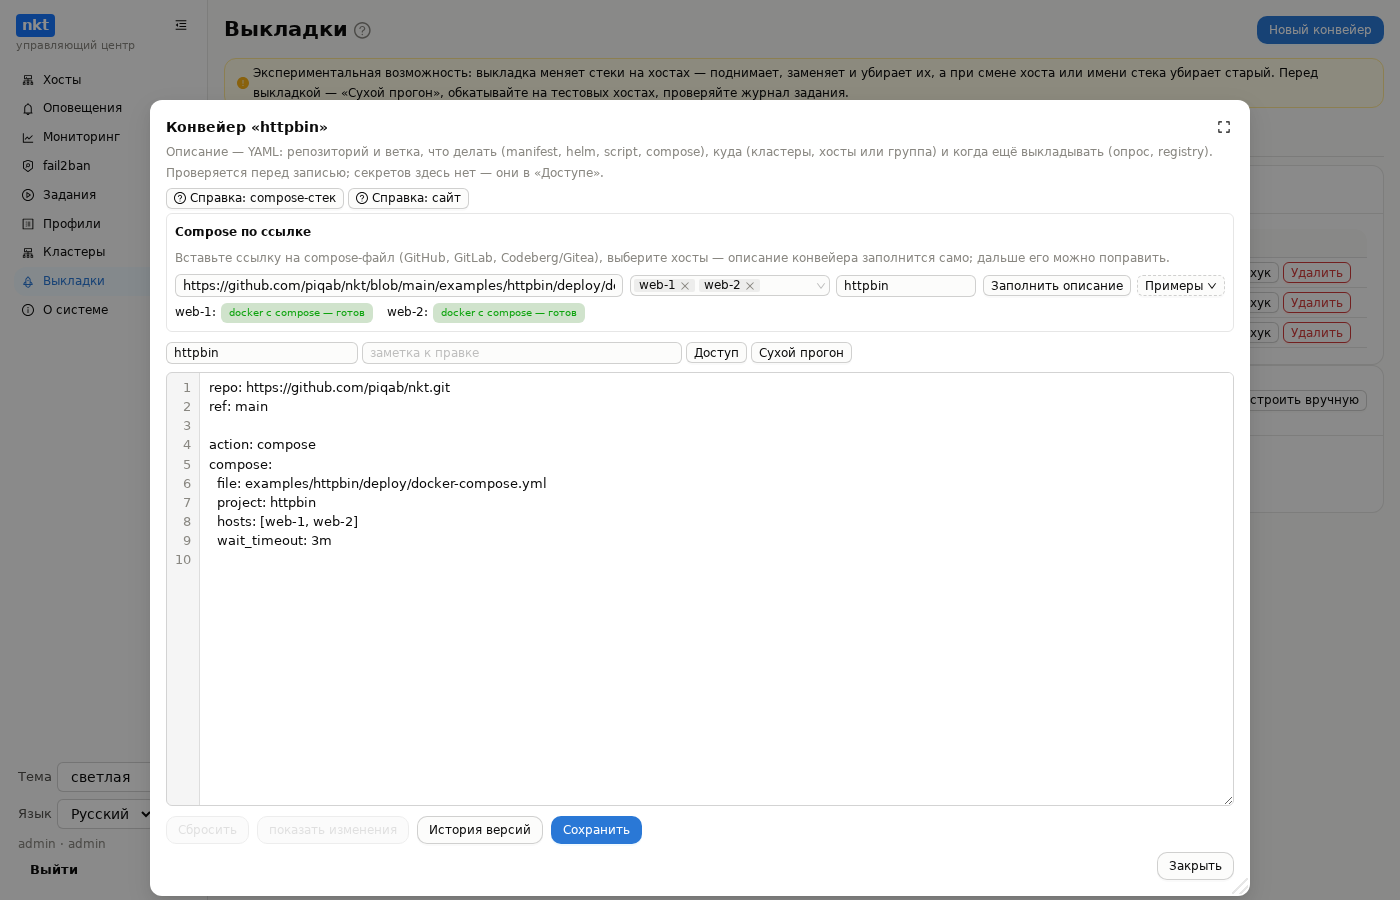Open the Тема theme selector
Image resolution: width=1400 pixels, height=900 pixels.
[x=105, y=777]
